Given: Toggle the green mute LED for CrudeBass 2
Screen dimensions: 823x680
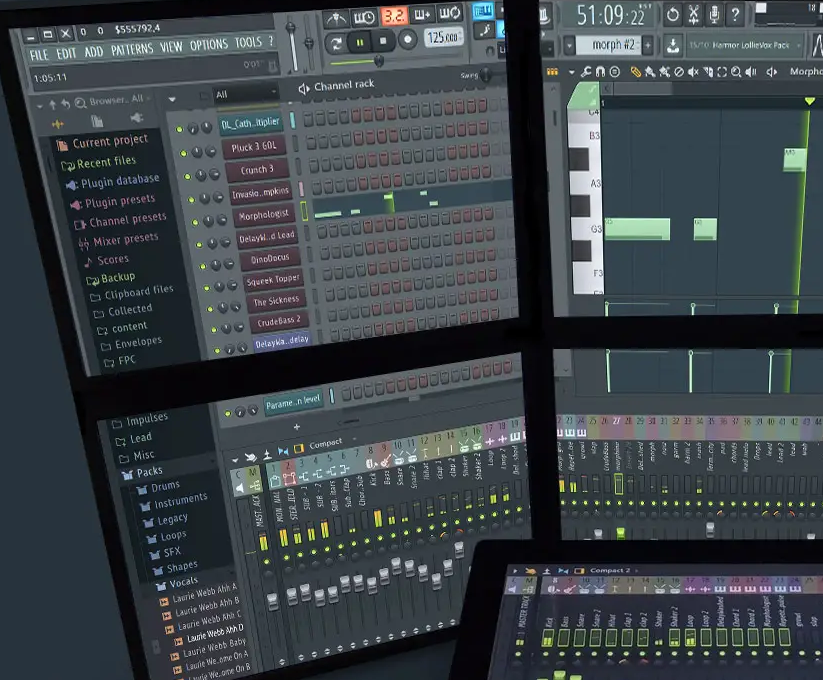Looking at the screenshot, I should pyautogui.click(x=214, y=330).
